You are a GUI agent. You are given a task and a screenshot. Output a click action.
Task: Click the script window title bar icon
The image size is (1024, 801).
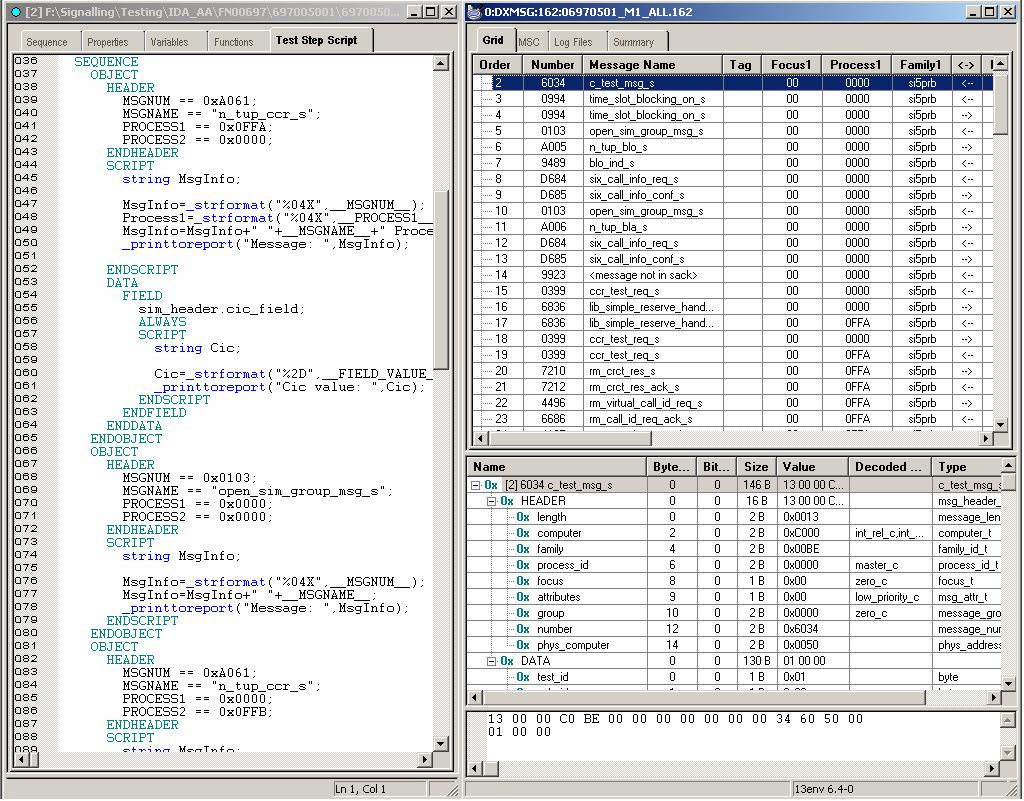click(x=16, y=12)
